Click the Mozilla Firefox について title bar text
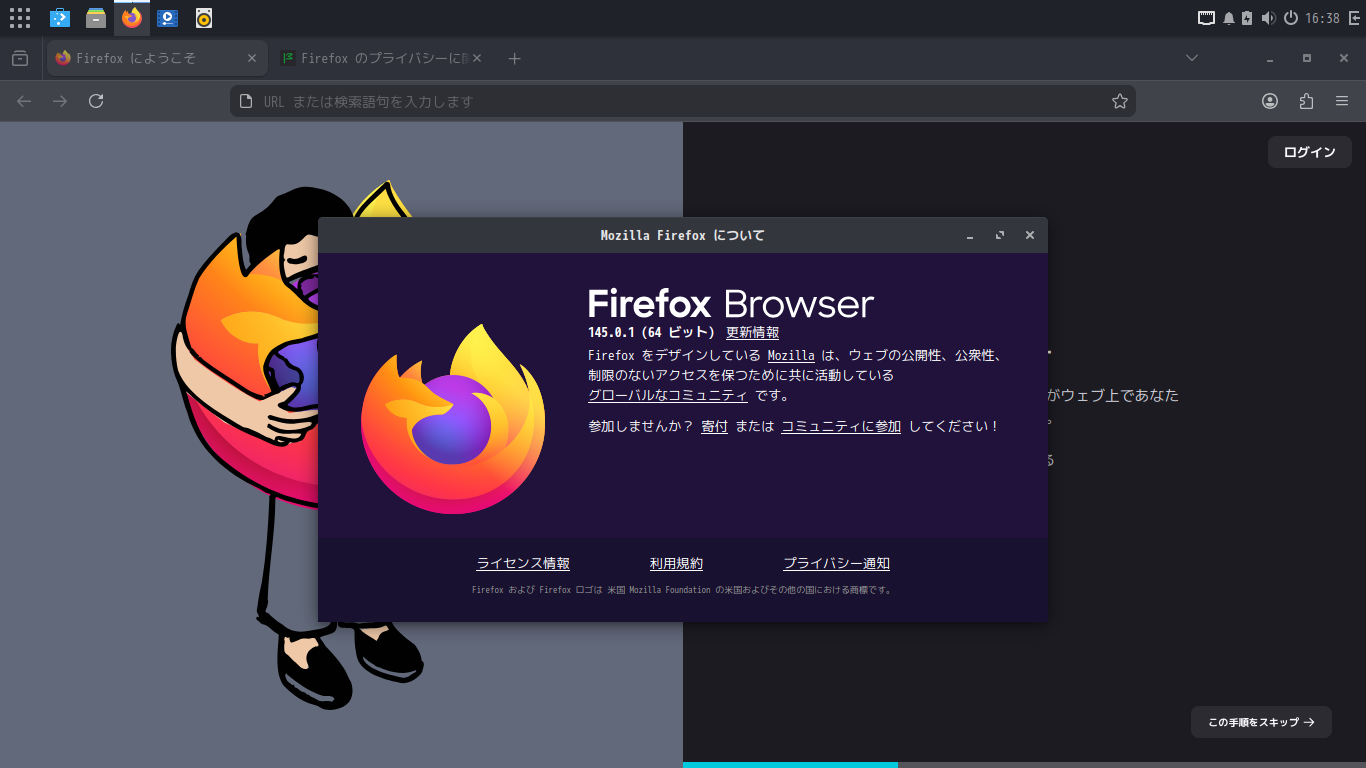The image size is (1366, 768). click(682, 236)
